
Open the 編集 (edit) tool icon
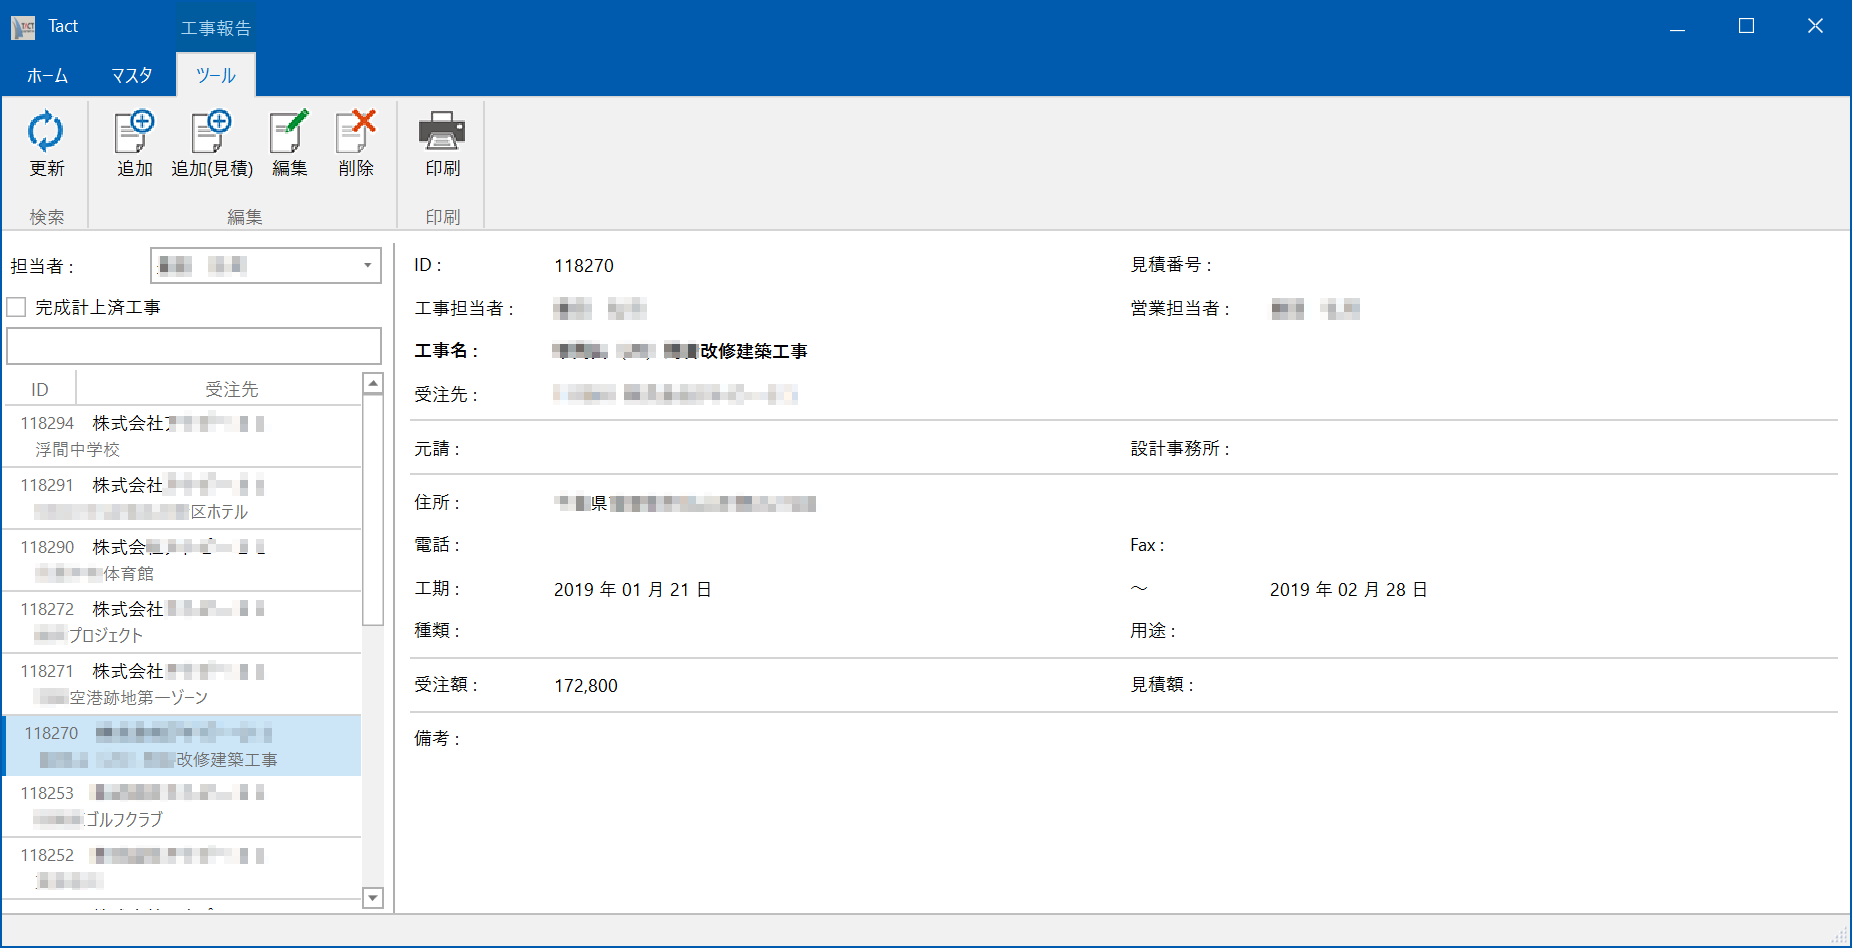[288, 143]
